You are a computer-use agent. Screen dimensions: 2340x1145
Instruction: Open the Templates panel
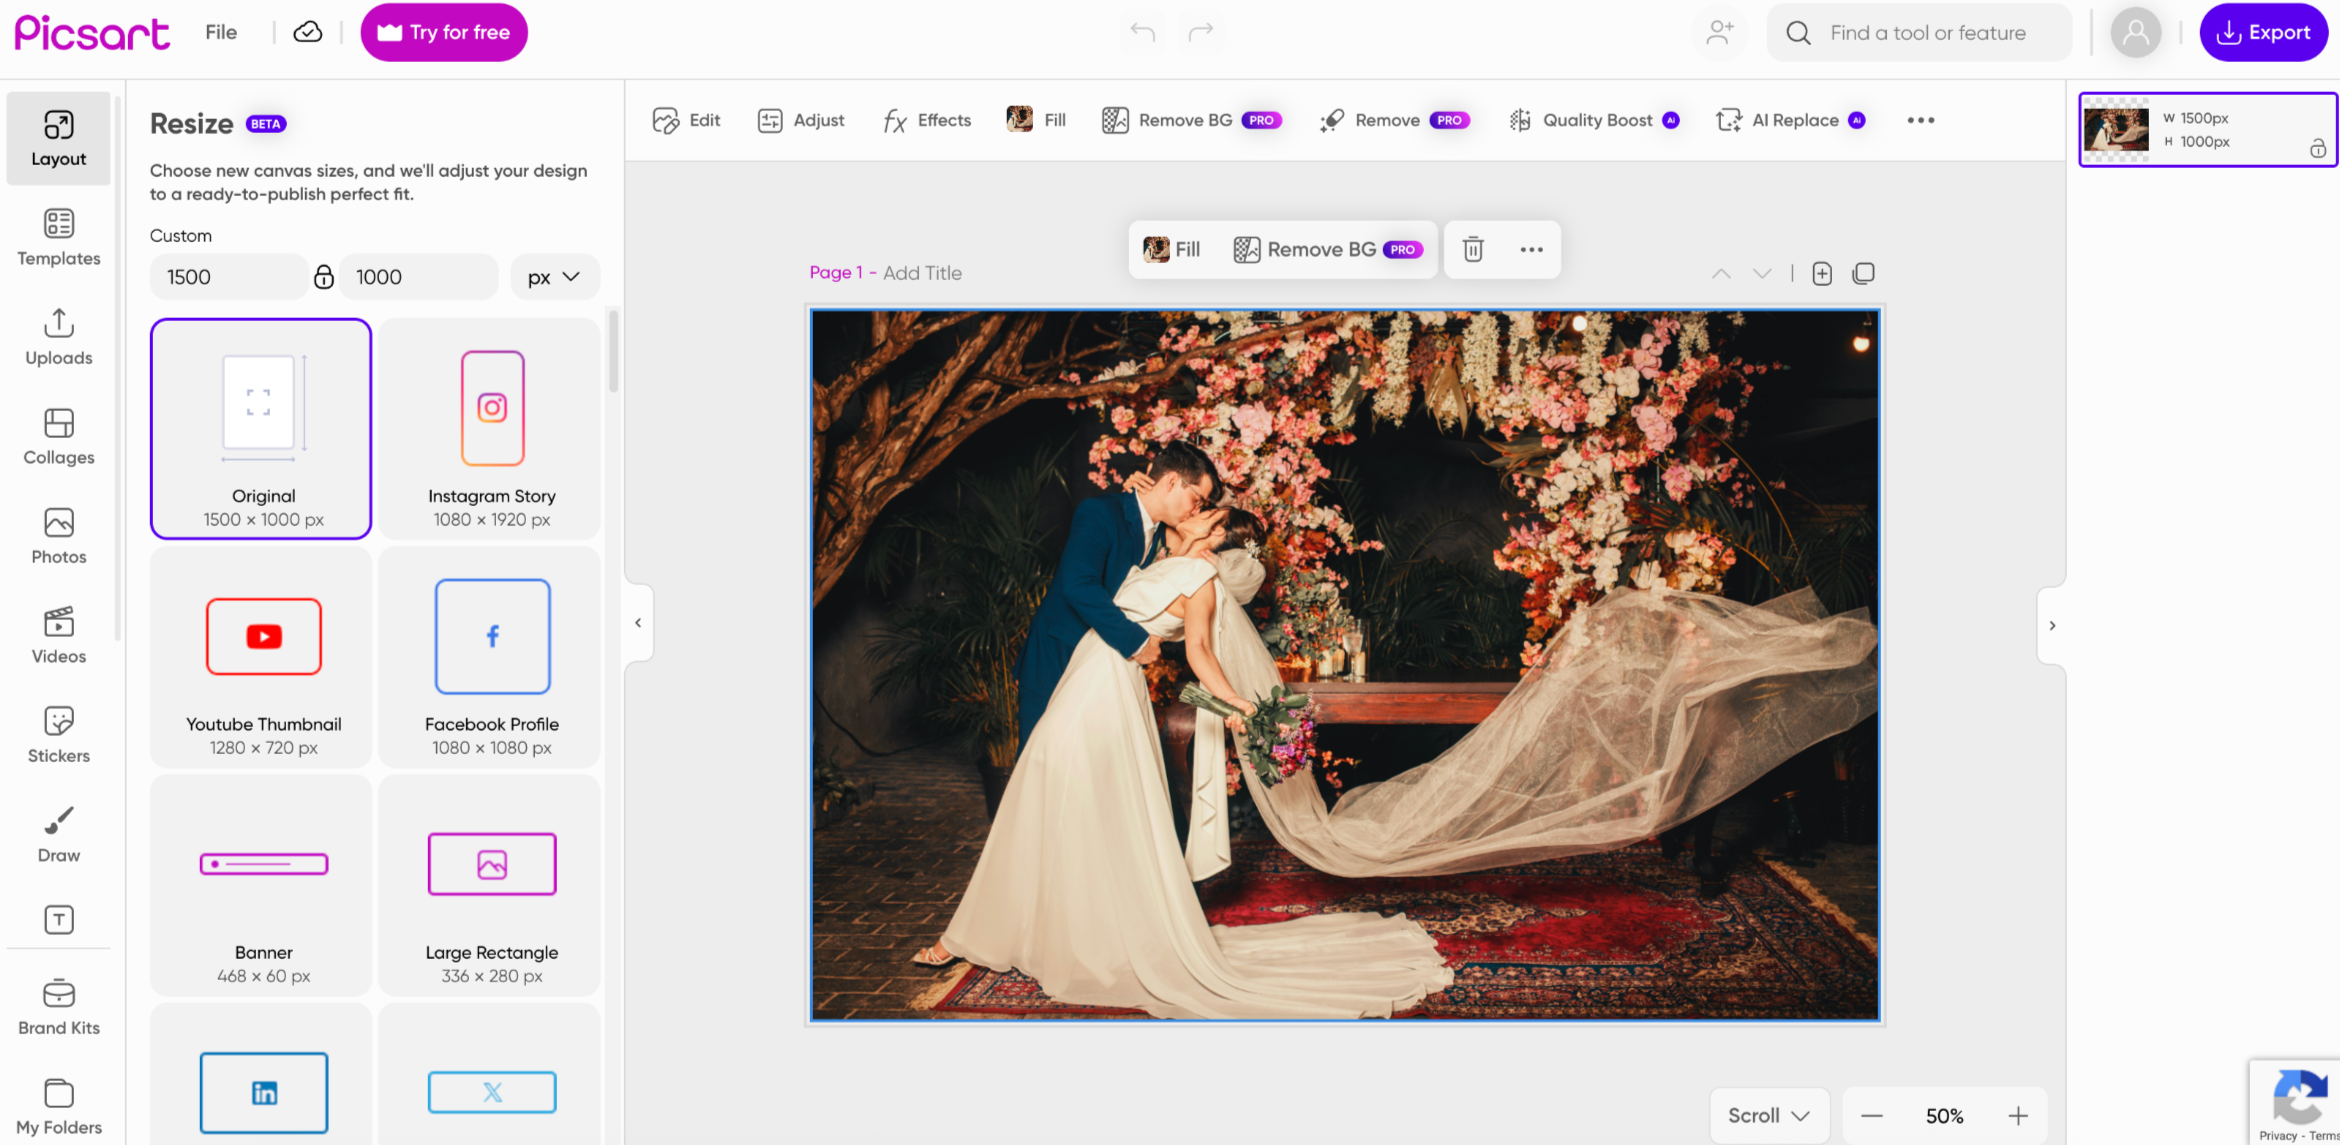[58, 238]
